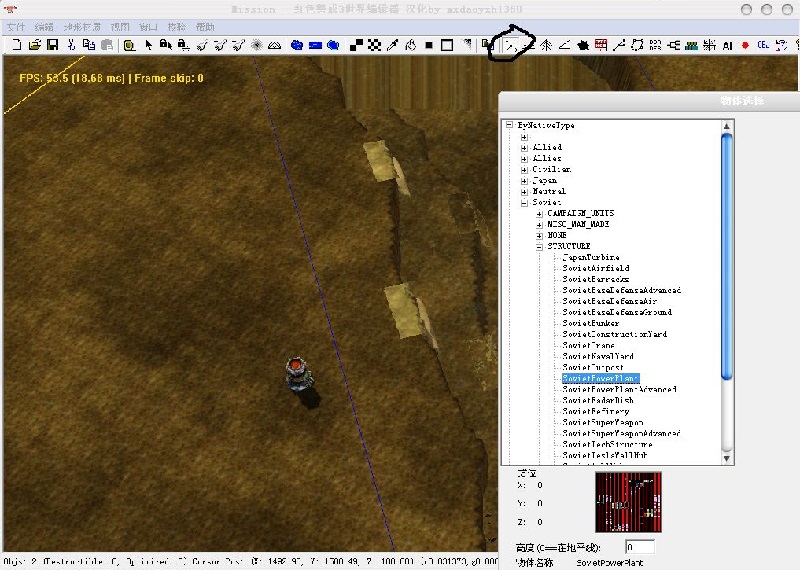Click the padlock with arrow icon
This screenshot has height=570, width=800.
[165, 45]
